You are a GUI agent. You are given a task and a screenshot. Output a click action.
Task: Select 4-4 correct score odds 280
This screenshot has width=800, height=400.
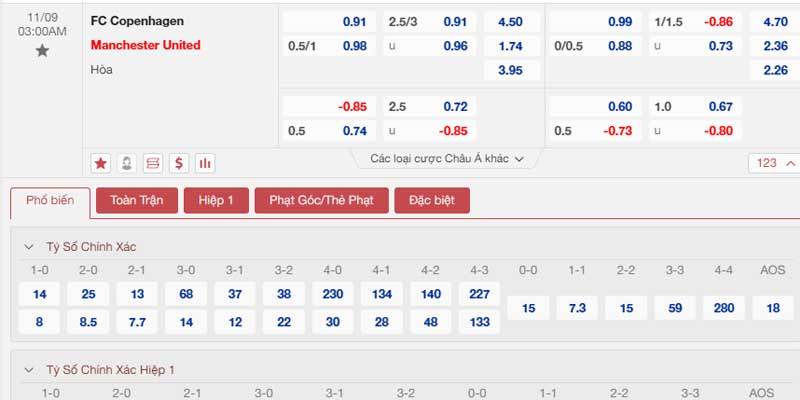click(x=724, y=308)
